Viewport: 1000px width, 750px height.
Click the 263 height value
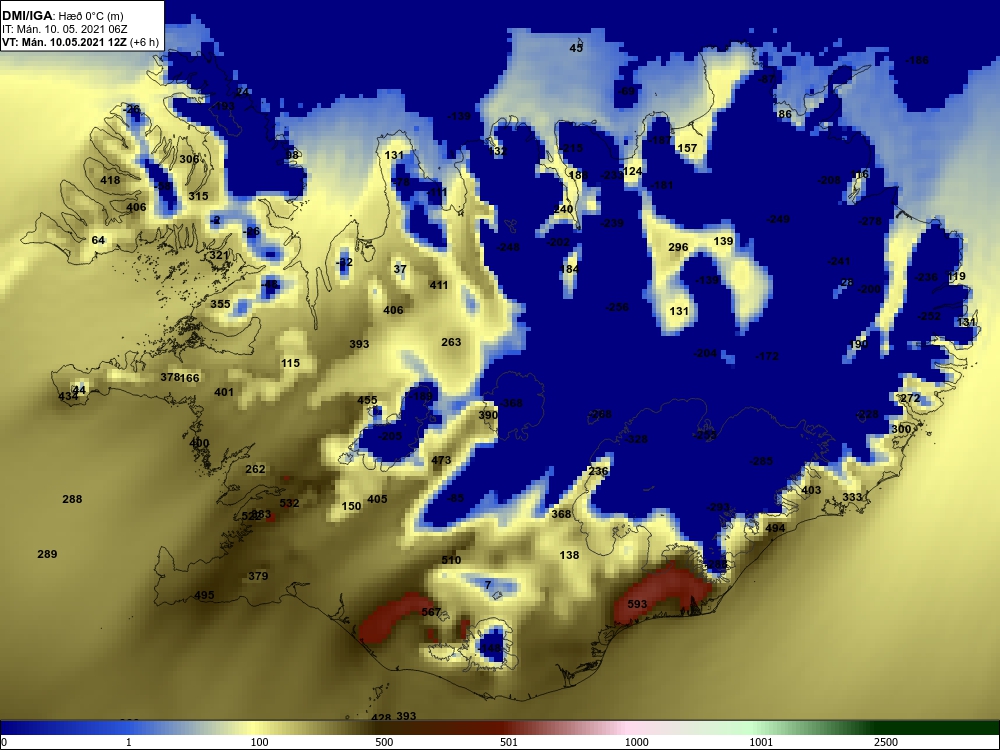tap(451, 342)
